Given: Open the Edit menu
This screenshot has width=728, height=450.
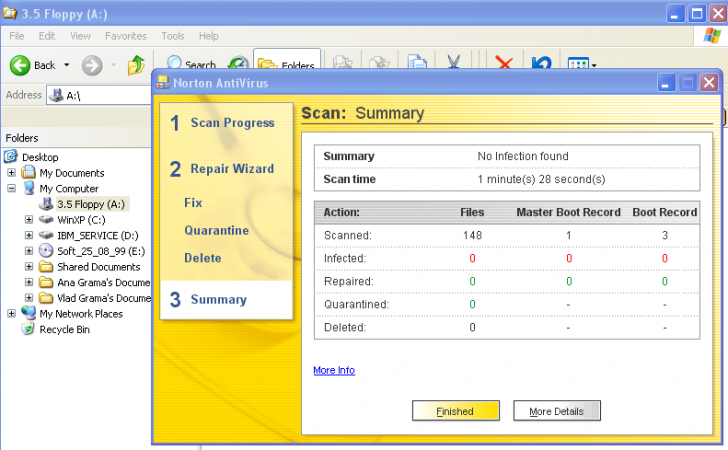Looking at the screenshot, I should 46,36.
